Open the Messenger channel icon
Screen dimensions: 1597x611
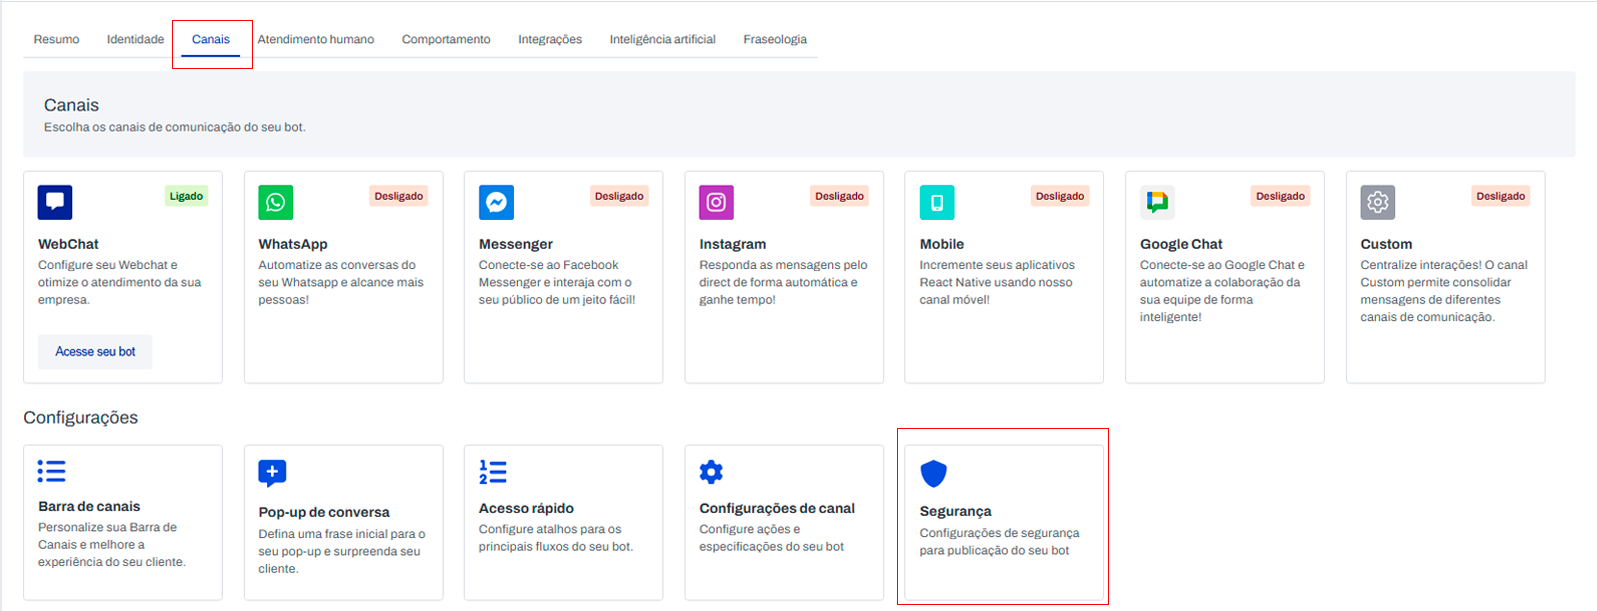[x=496, y=202]
